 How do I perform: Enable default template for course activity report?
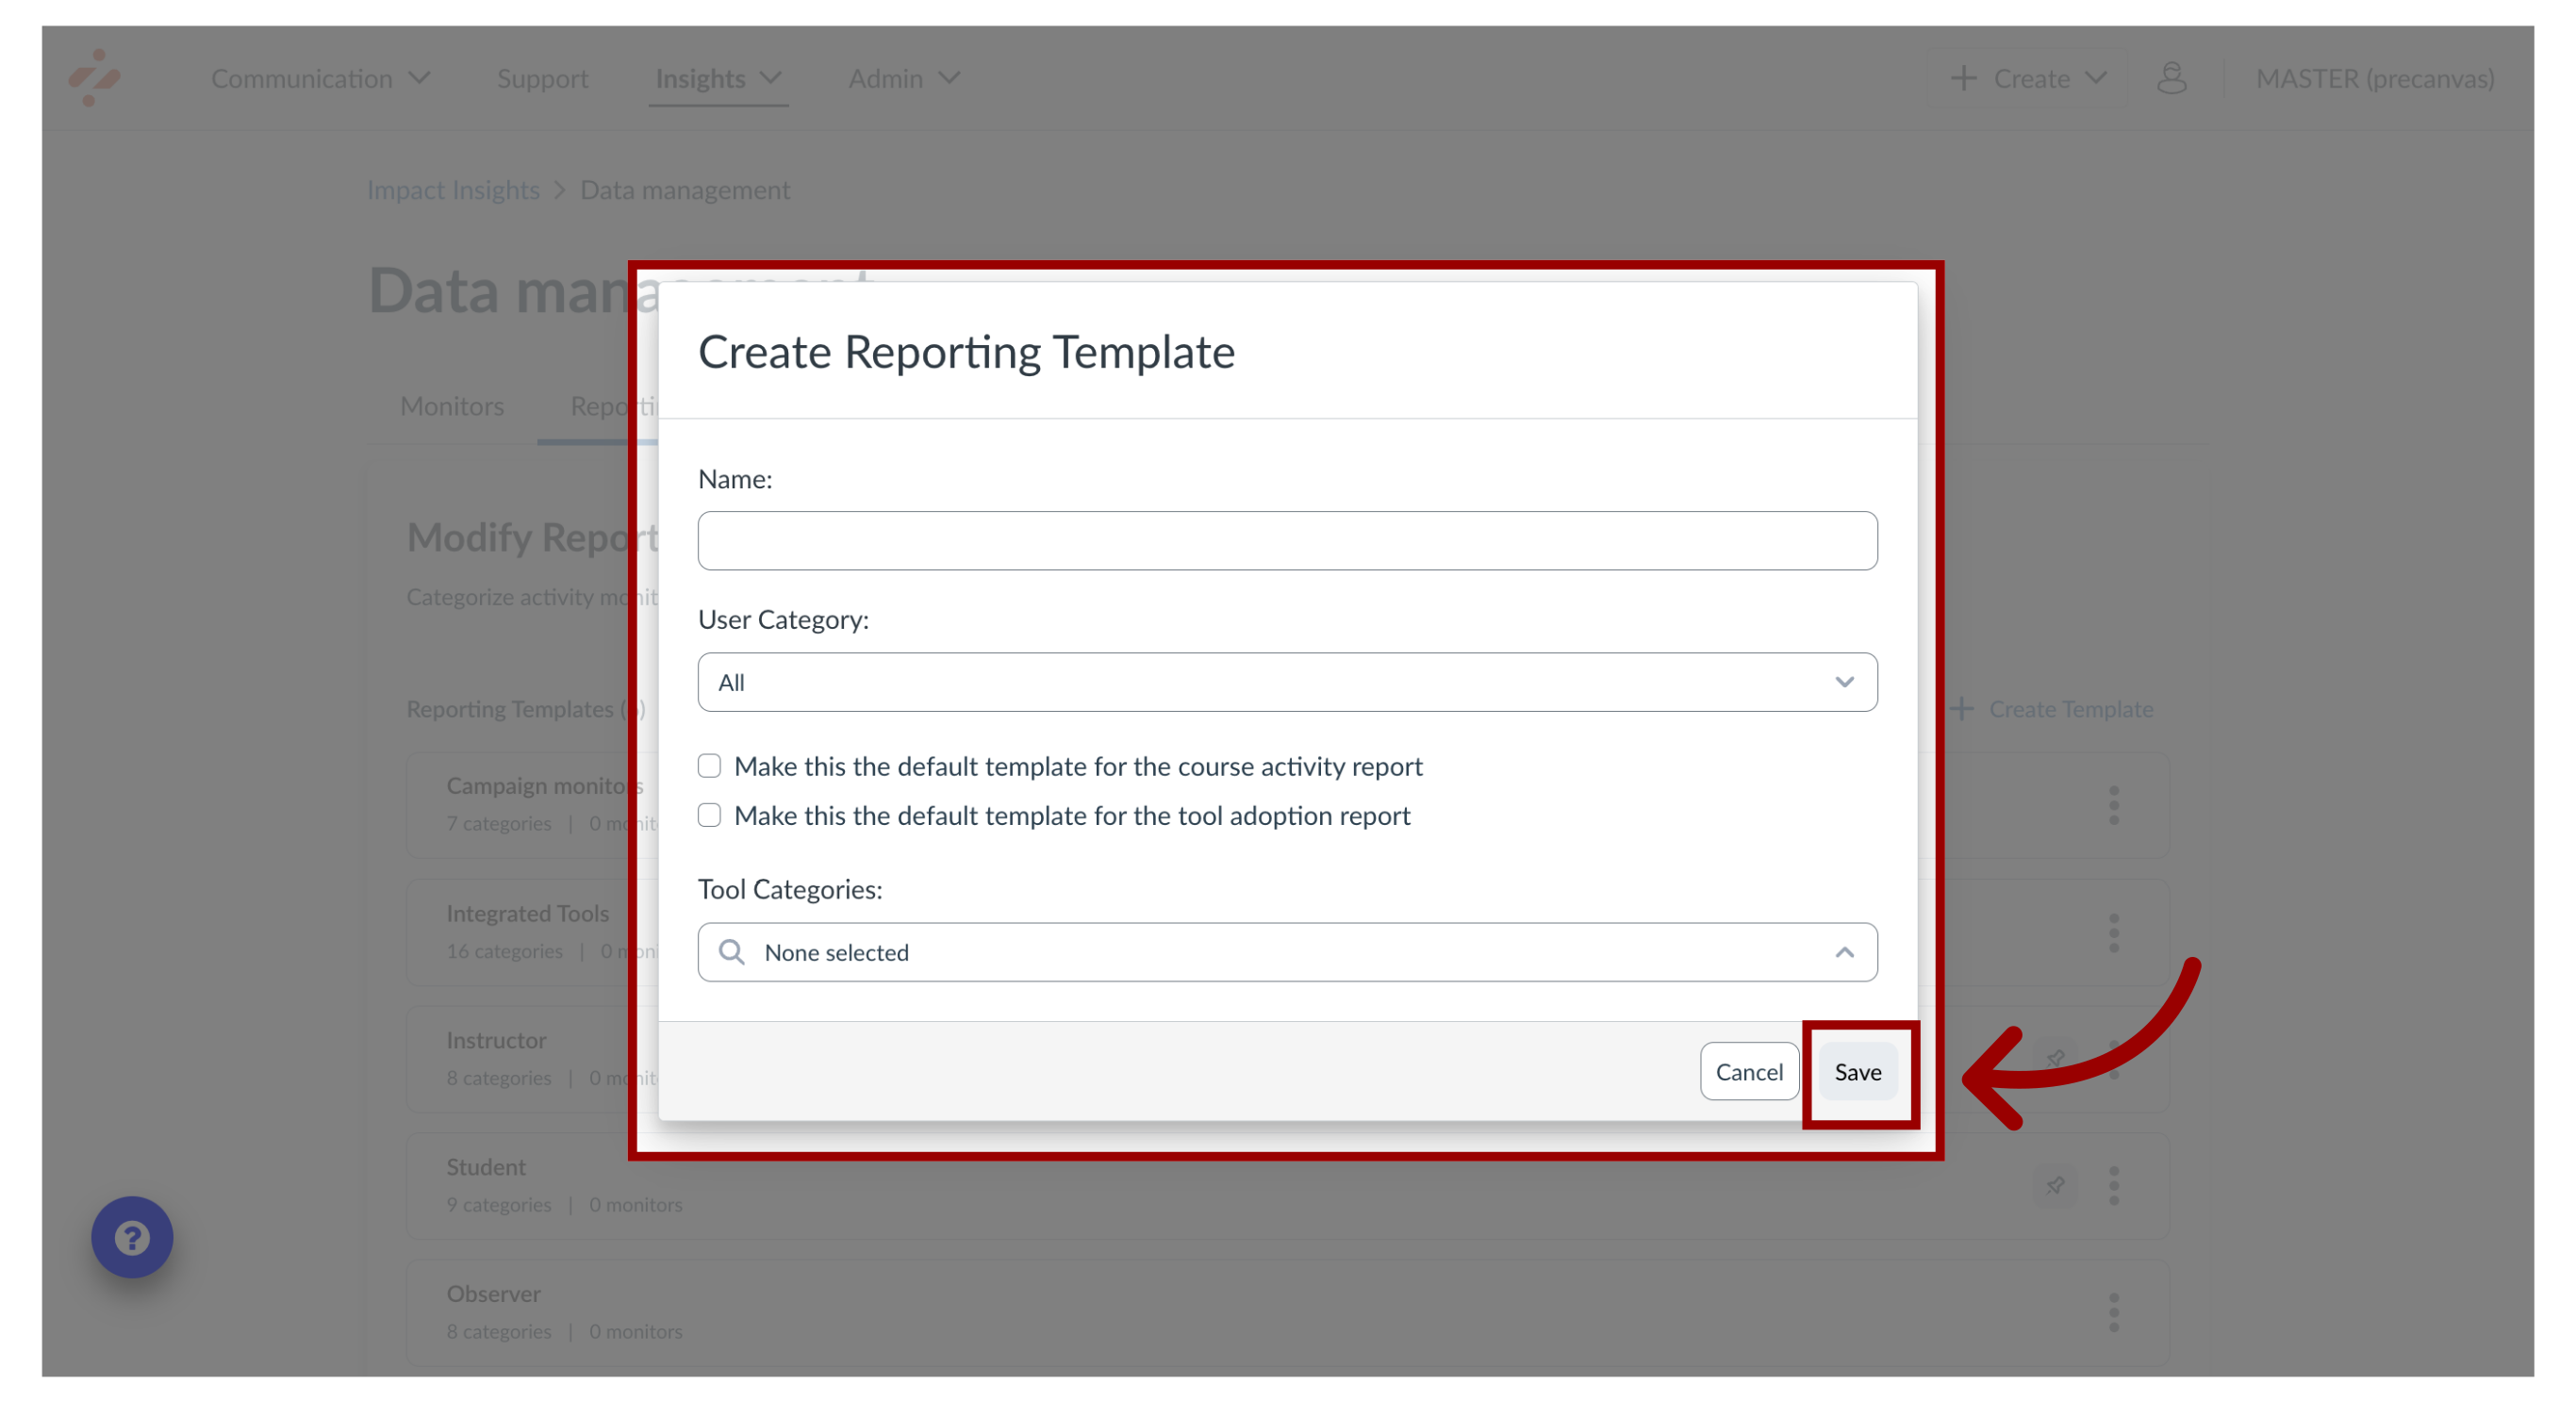709,766
